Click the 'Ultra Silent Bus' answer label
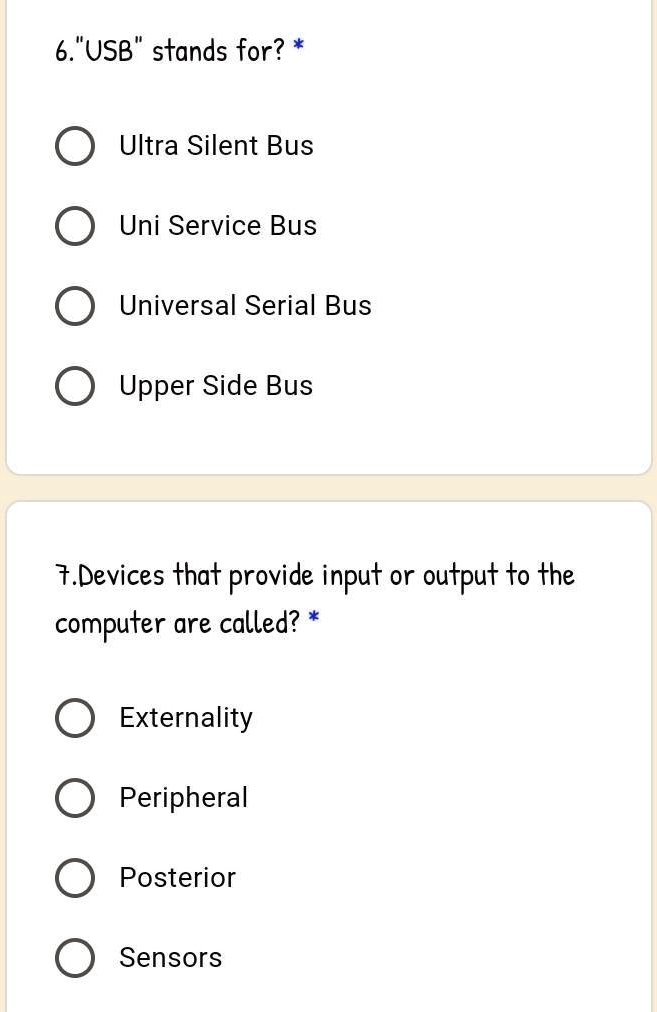Image resolution: width=657 pixels, height=1012 pixels. (x=216, y=145)
